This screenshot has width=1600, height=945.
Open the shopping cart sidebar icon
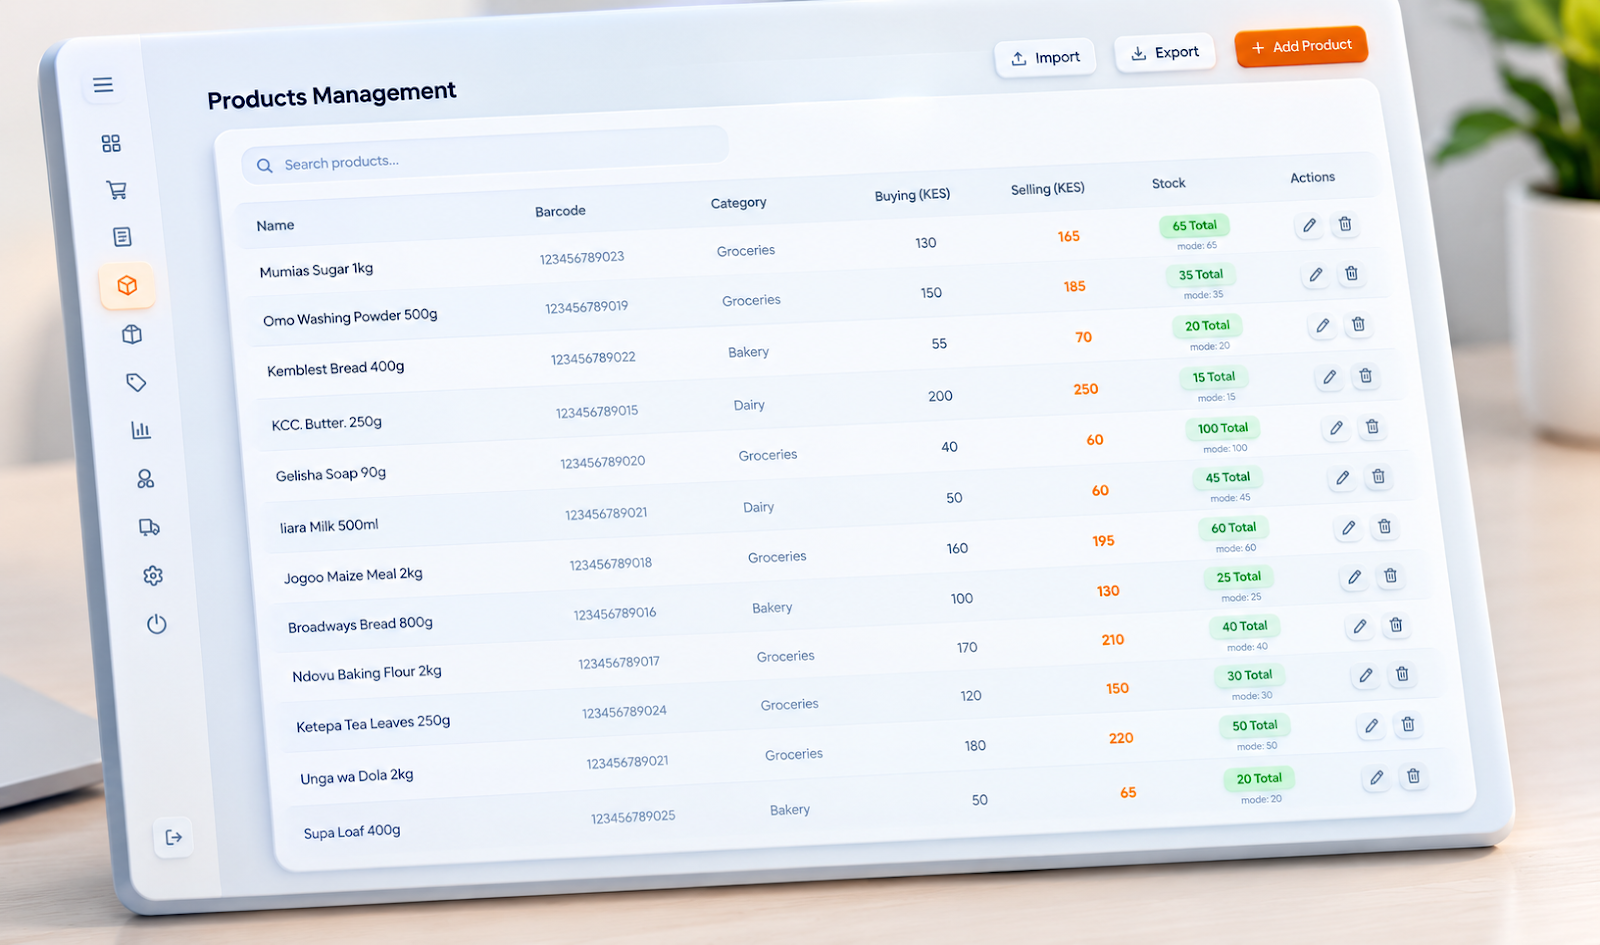[116, 190]
